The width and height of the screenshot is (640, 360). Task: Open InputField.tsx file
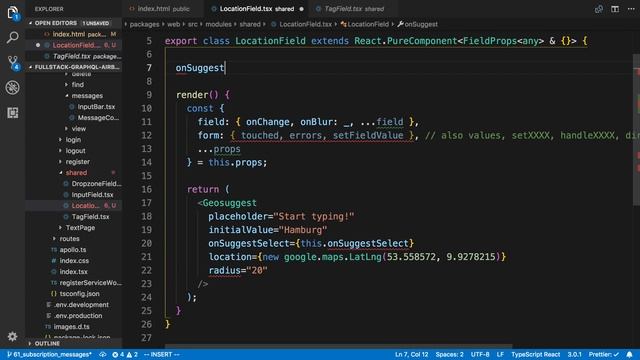click(92, 195)
